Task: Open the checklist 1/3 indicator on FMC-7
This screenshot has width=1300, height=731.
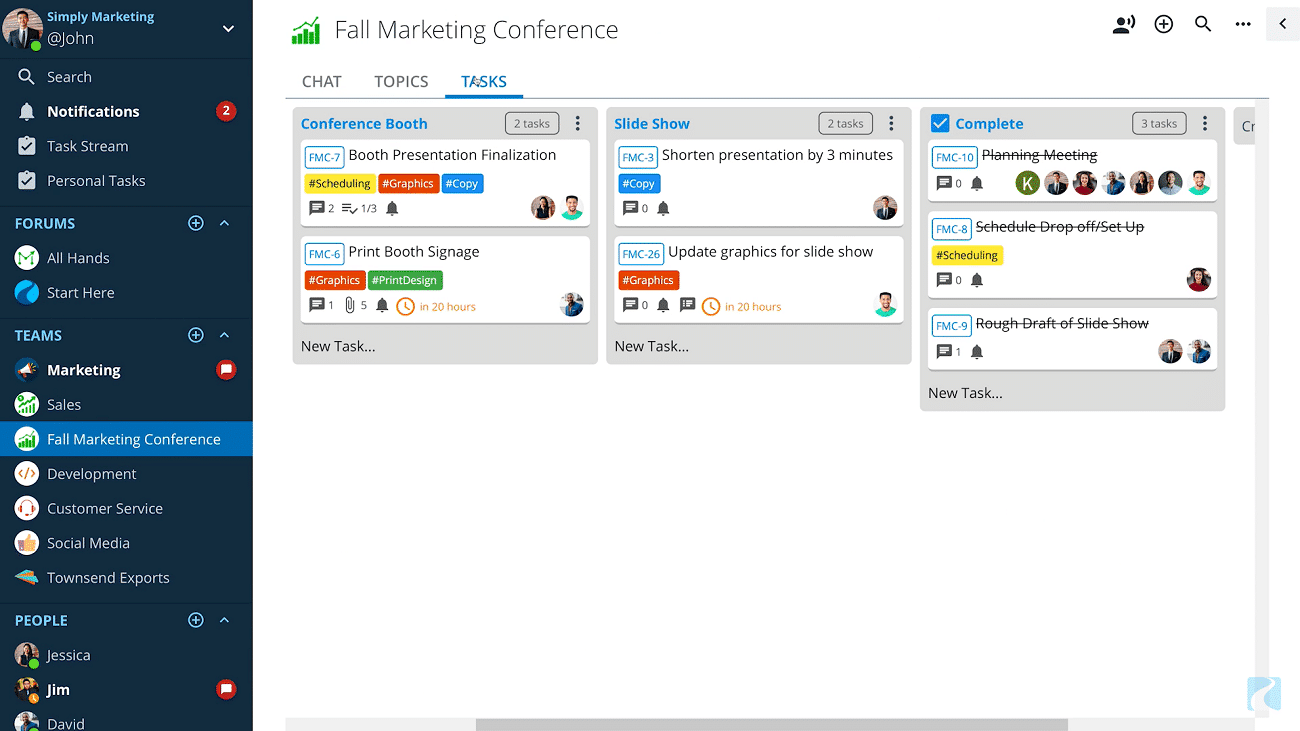Action: [359, 208]
